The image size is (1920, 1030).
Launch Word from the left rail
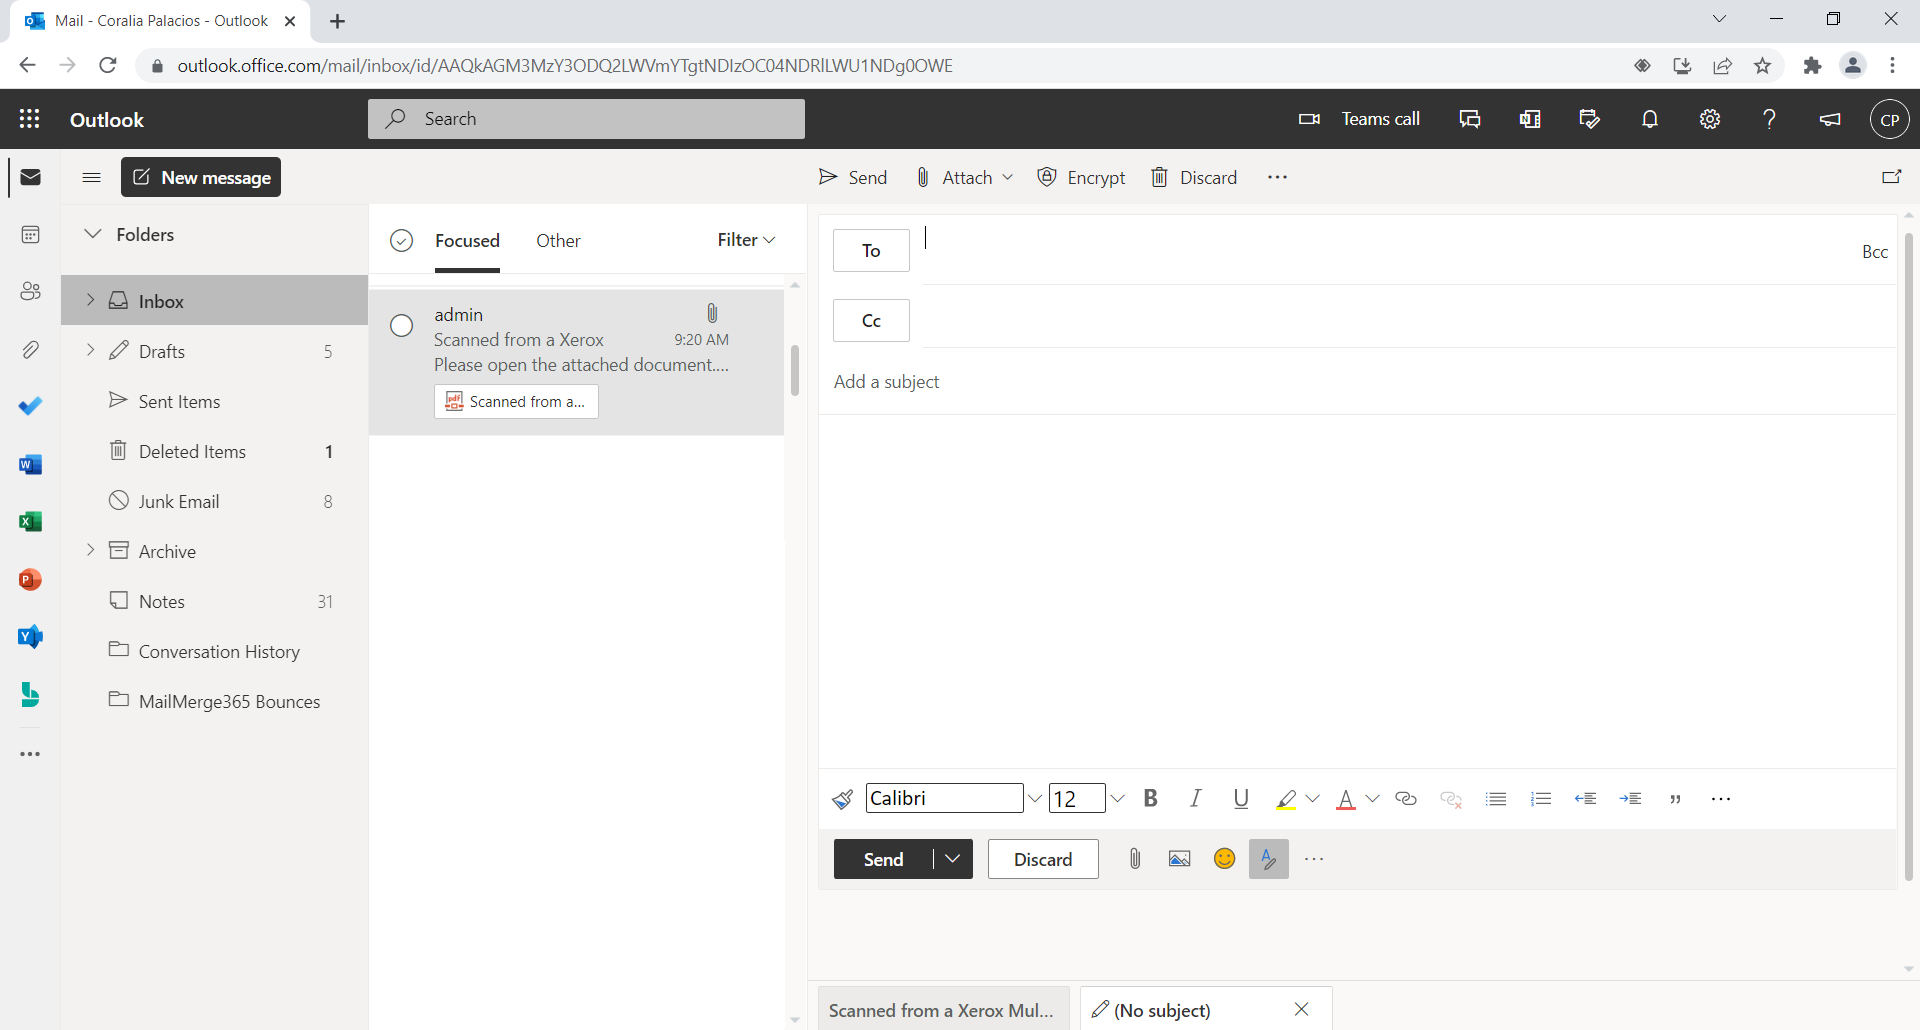point(30,464)
